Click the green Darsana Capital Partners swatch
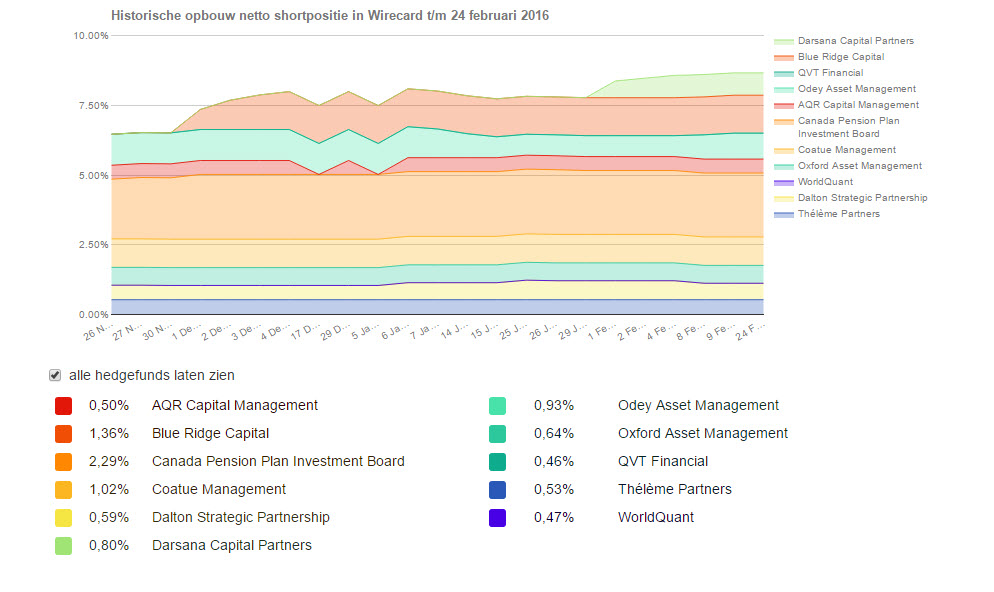 (x=62, y=545)
